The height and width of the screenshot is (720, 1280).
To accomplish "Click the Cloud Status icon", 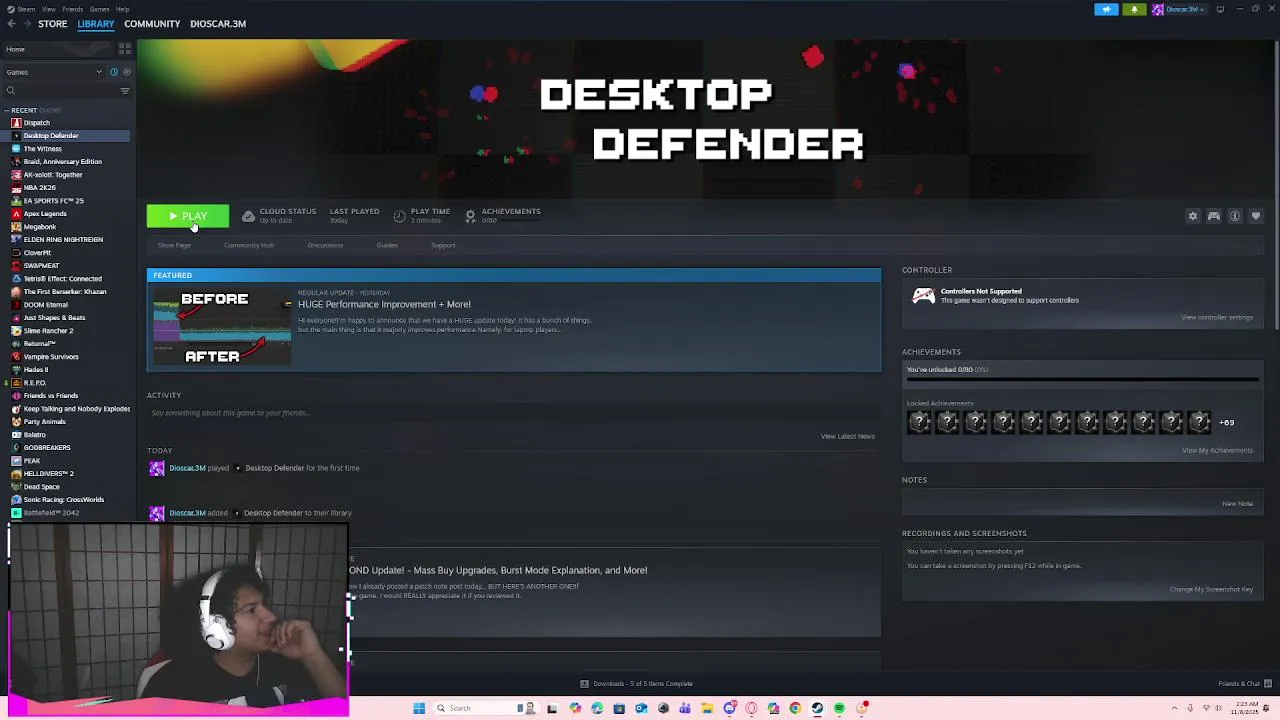I will [248, 216].
